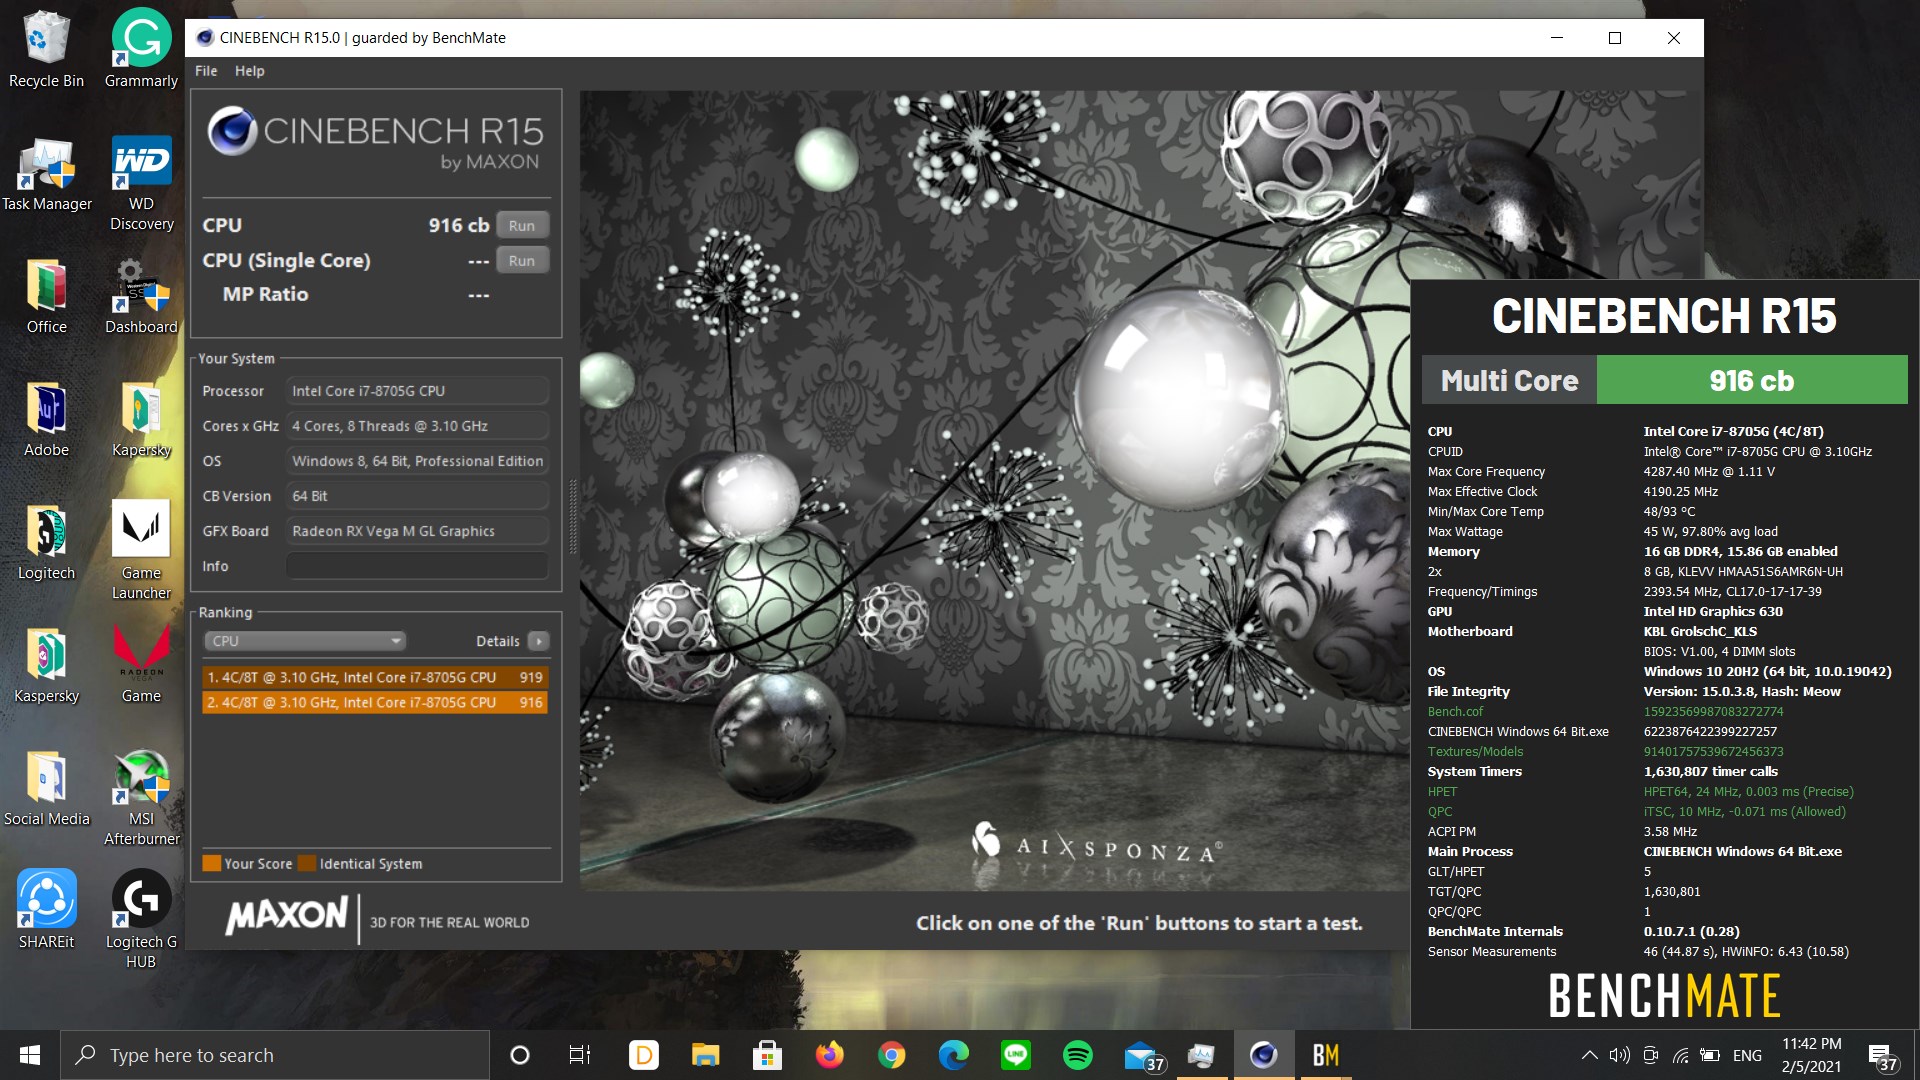Run the CPU Single Core test
This screenshot has height=1080, width=1920.
[522, 261]
